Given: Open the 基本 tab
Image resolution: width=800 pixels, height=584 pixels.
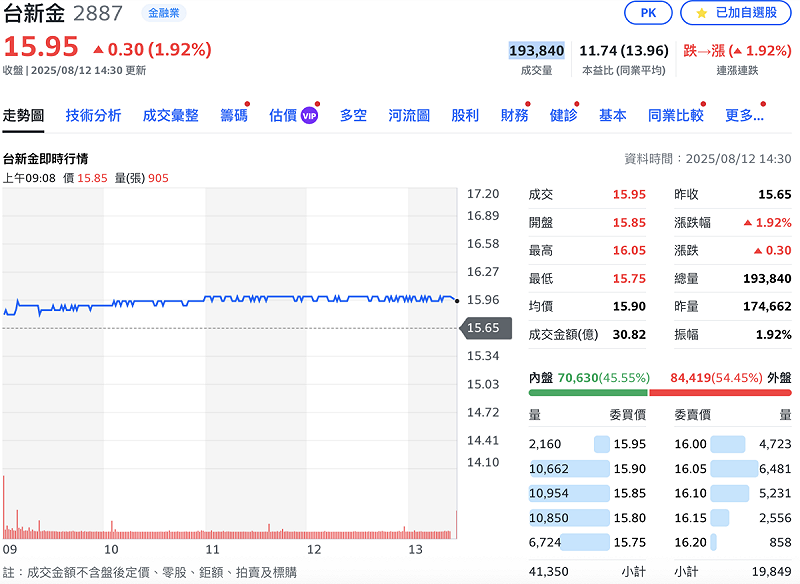Looking at the screenshot, I should tap(612, 116).
